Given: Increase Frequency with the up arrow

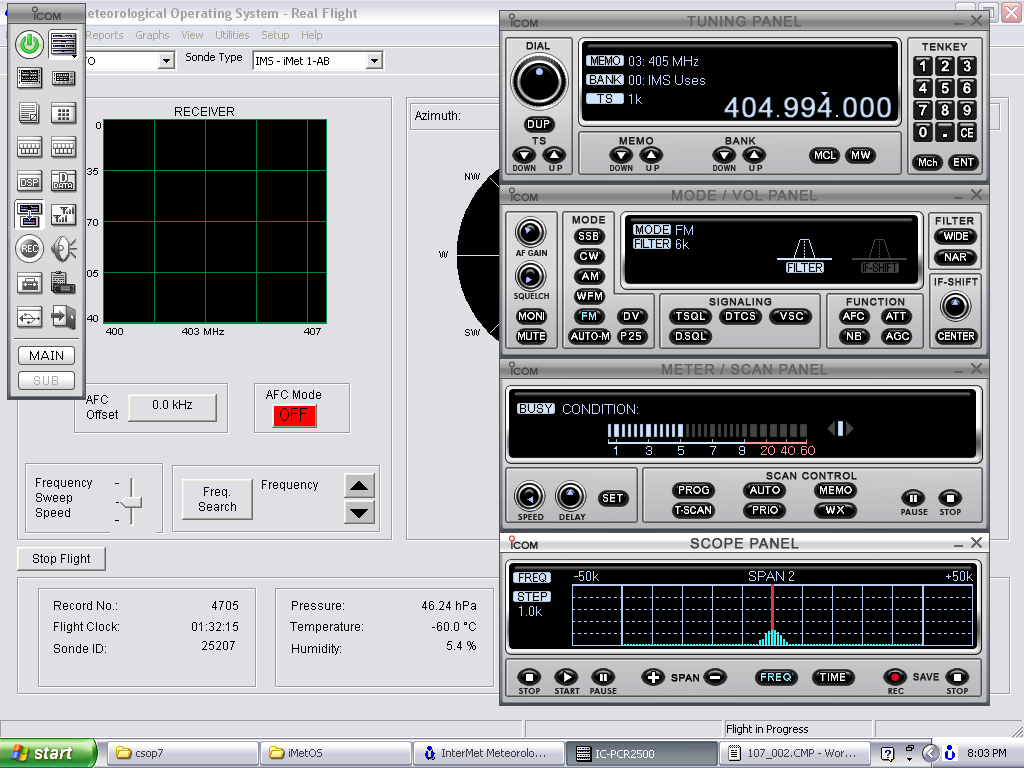Looking at the screenshot, I should [x=359, y=486].
